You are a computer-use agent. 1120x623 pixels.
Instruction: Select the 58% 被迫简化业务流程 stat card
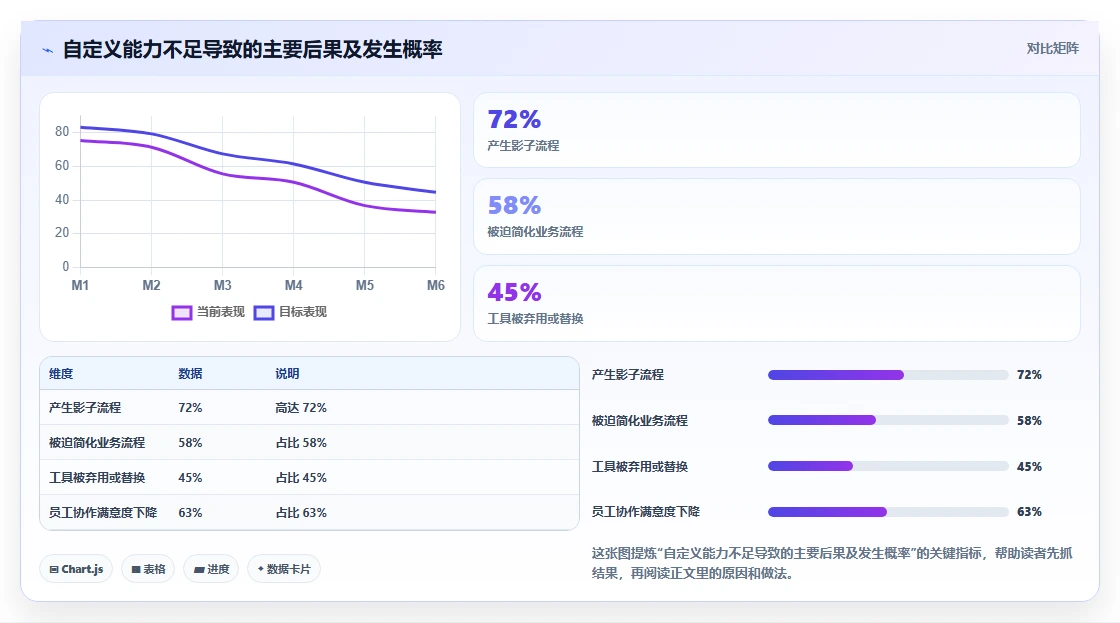[776, 216]
